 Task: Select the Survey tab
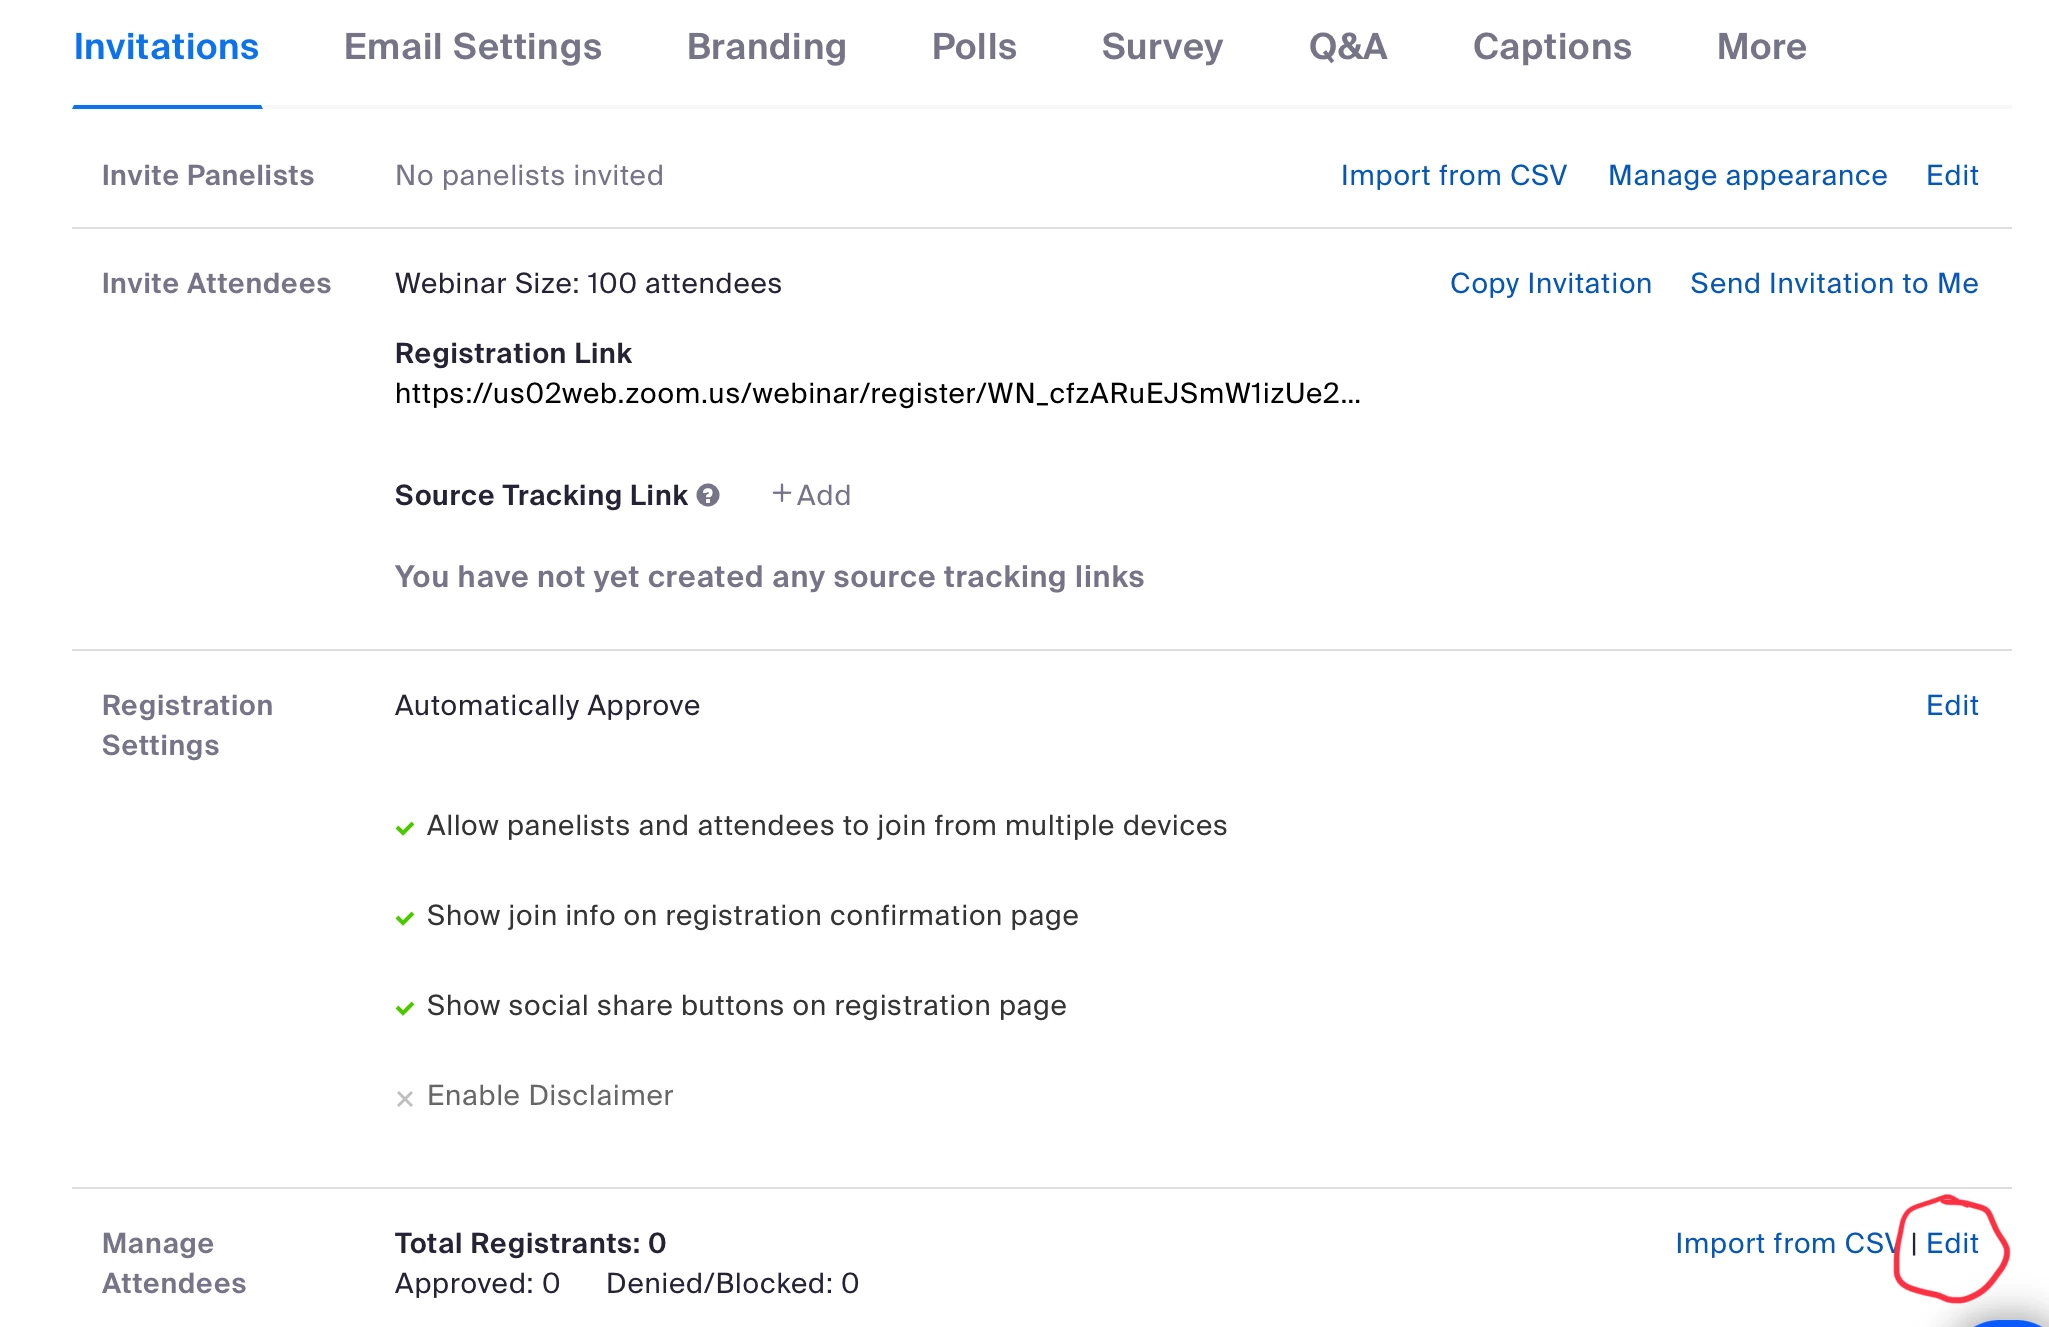[1163, 47]
